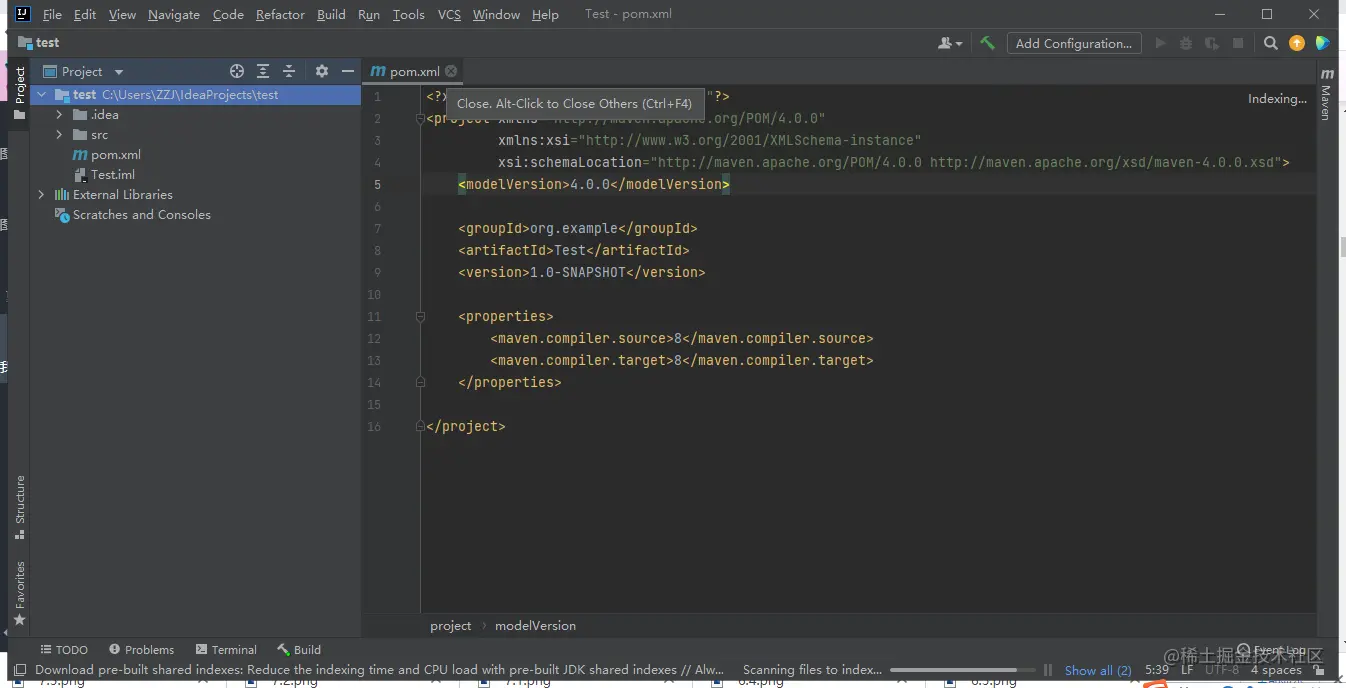Fold the project tag at line 2

click(420, 118)
